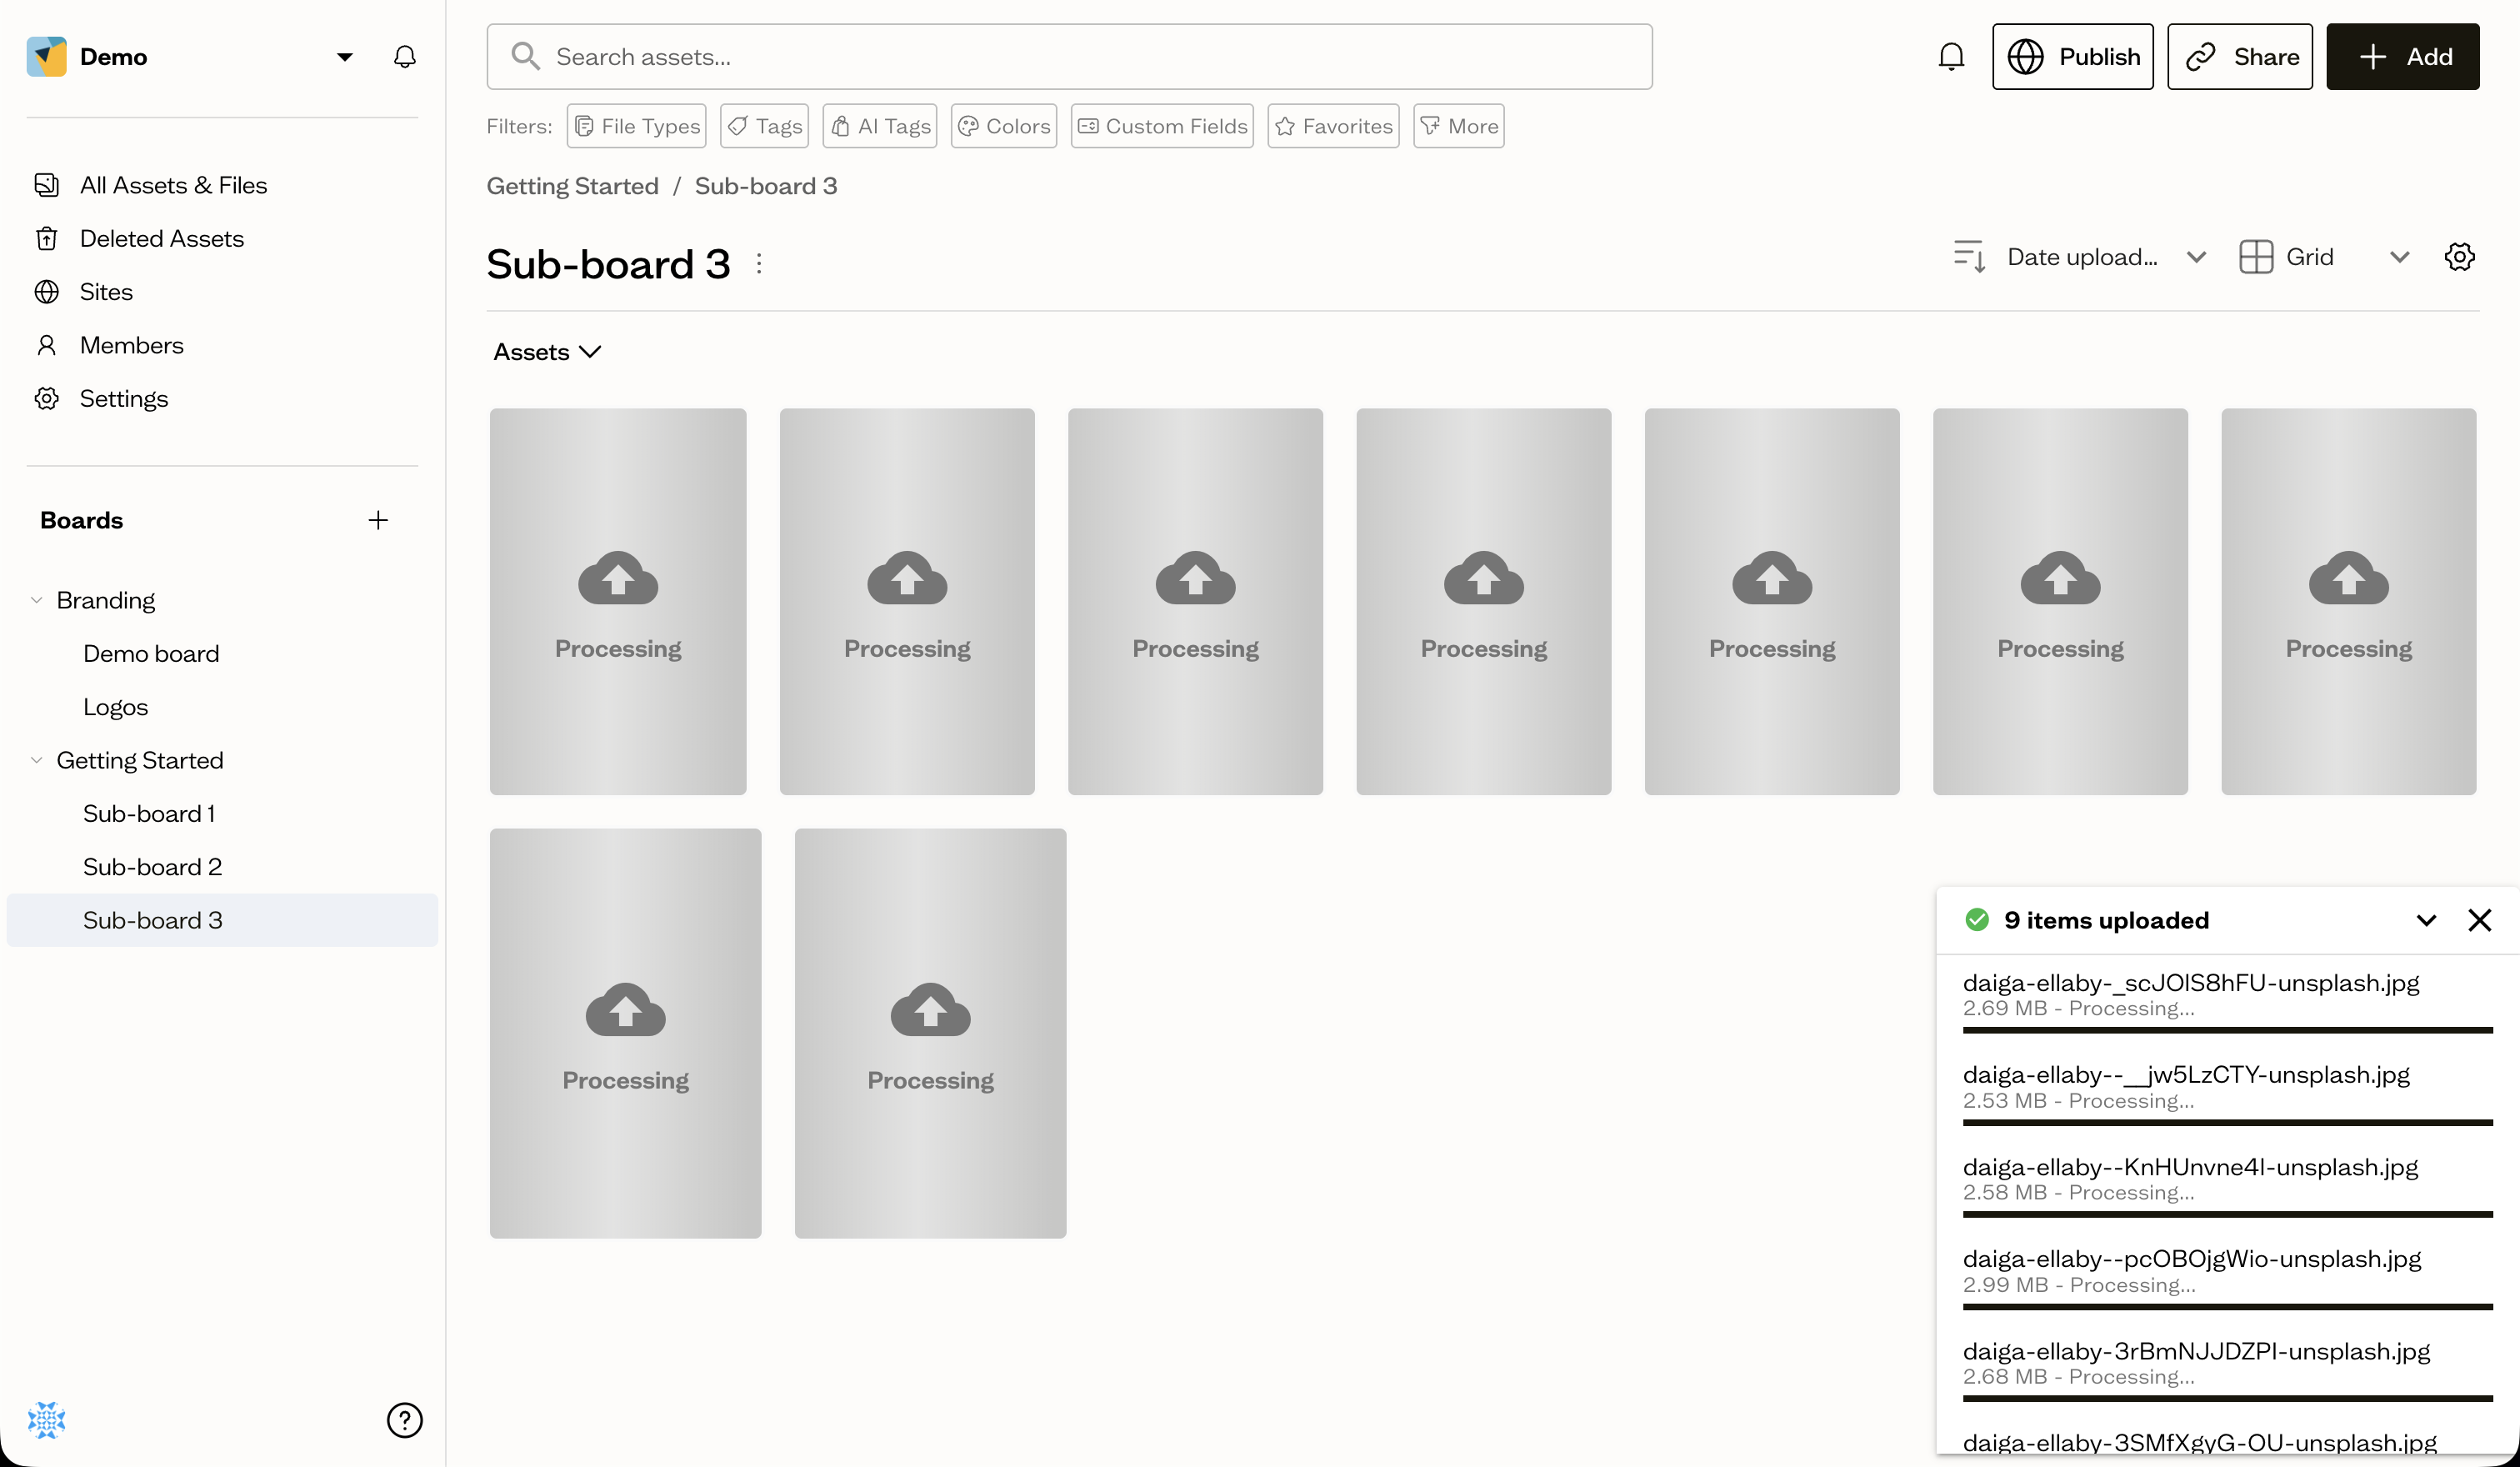Select Demo board
The height and width of the screenshot is (1467, 2520).
click(x=151, y=654)
